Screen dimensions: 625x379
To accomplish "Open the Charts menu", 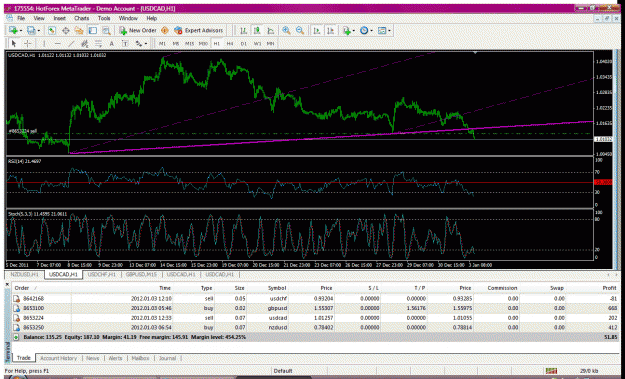I will (x=82, y=18).
